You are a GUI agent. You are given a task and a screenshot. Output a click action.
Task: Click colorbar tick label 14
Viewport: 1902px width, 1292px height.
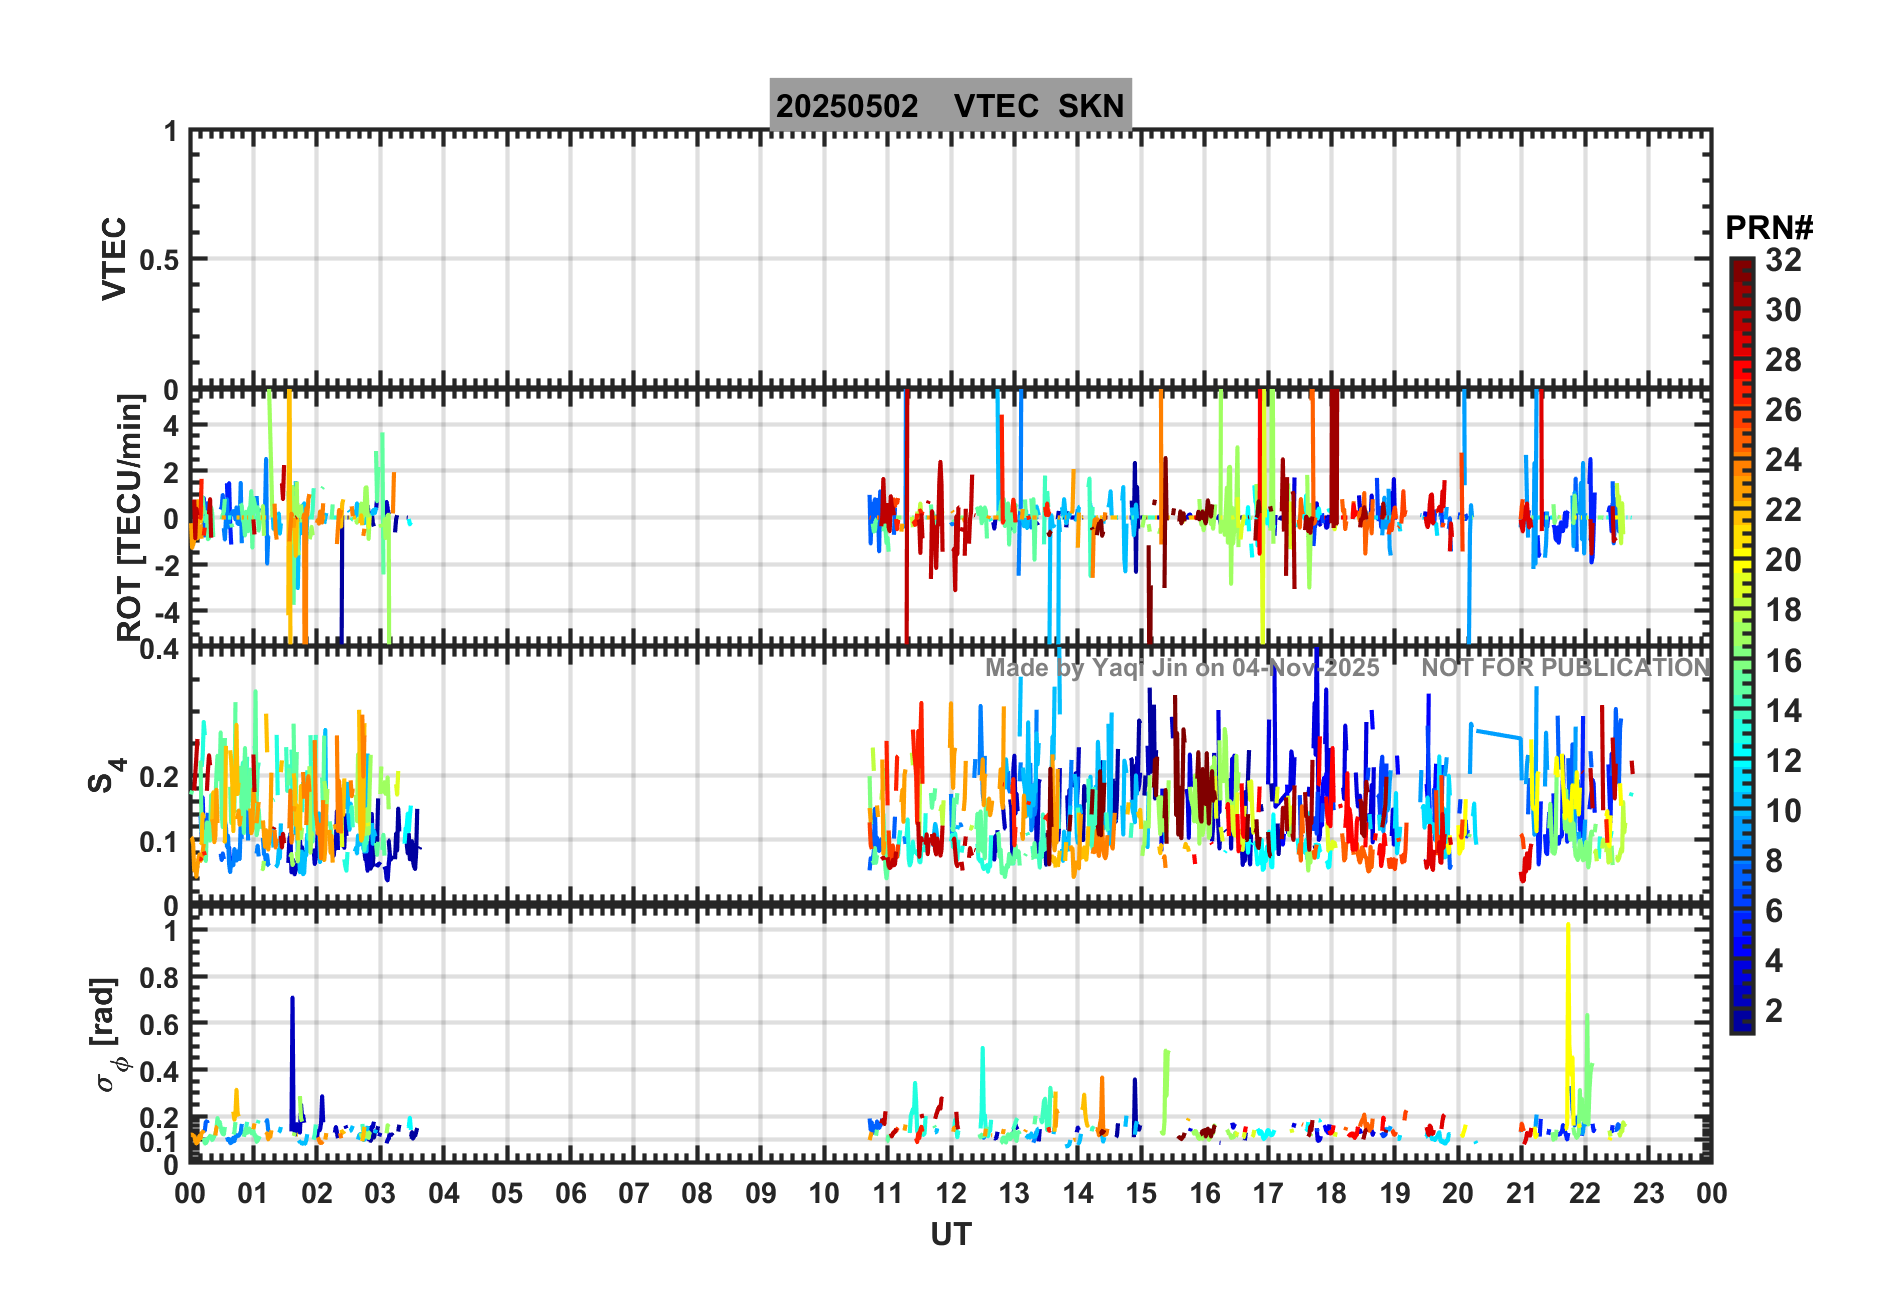(x=1783, y=711)
